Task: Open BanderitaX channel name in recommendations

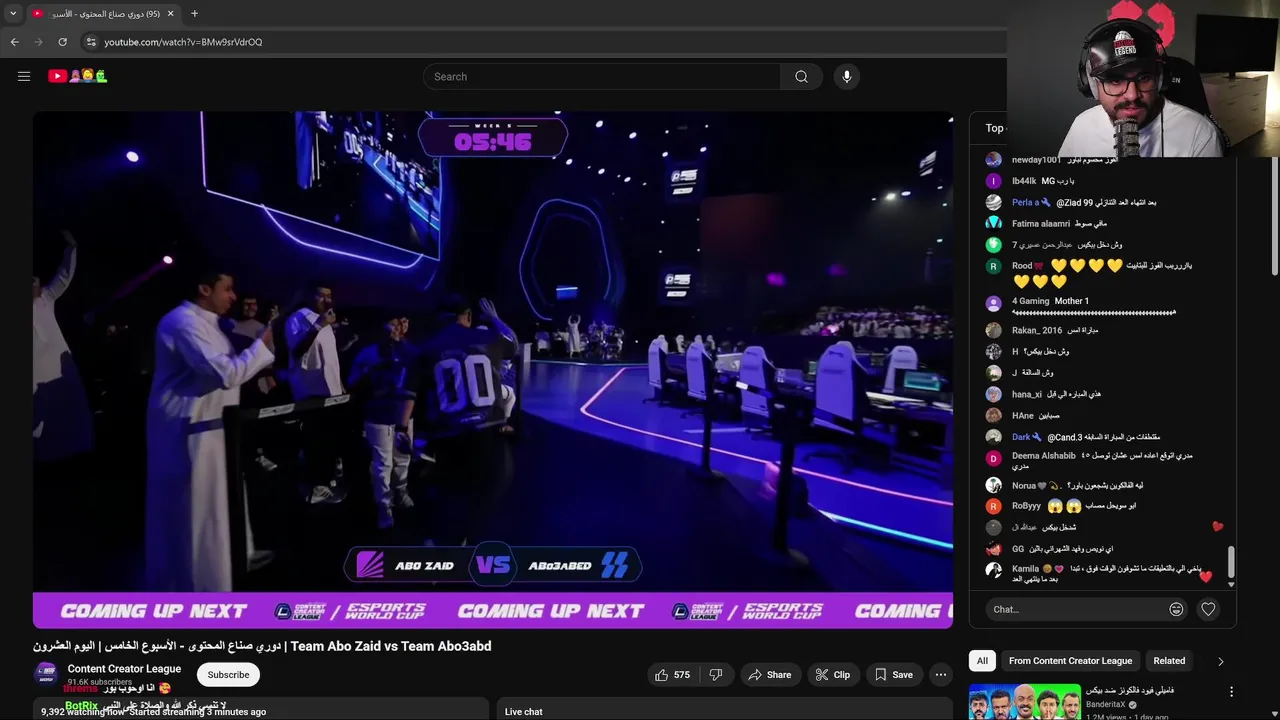Action: (1106, 704)
